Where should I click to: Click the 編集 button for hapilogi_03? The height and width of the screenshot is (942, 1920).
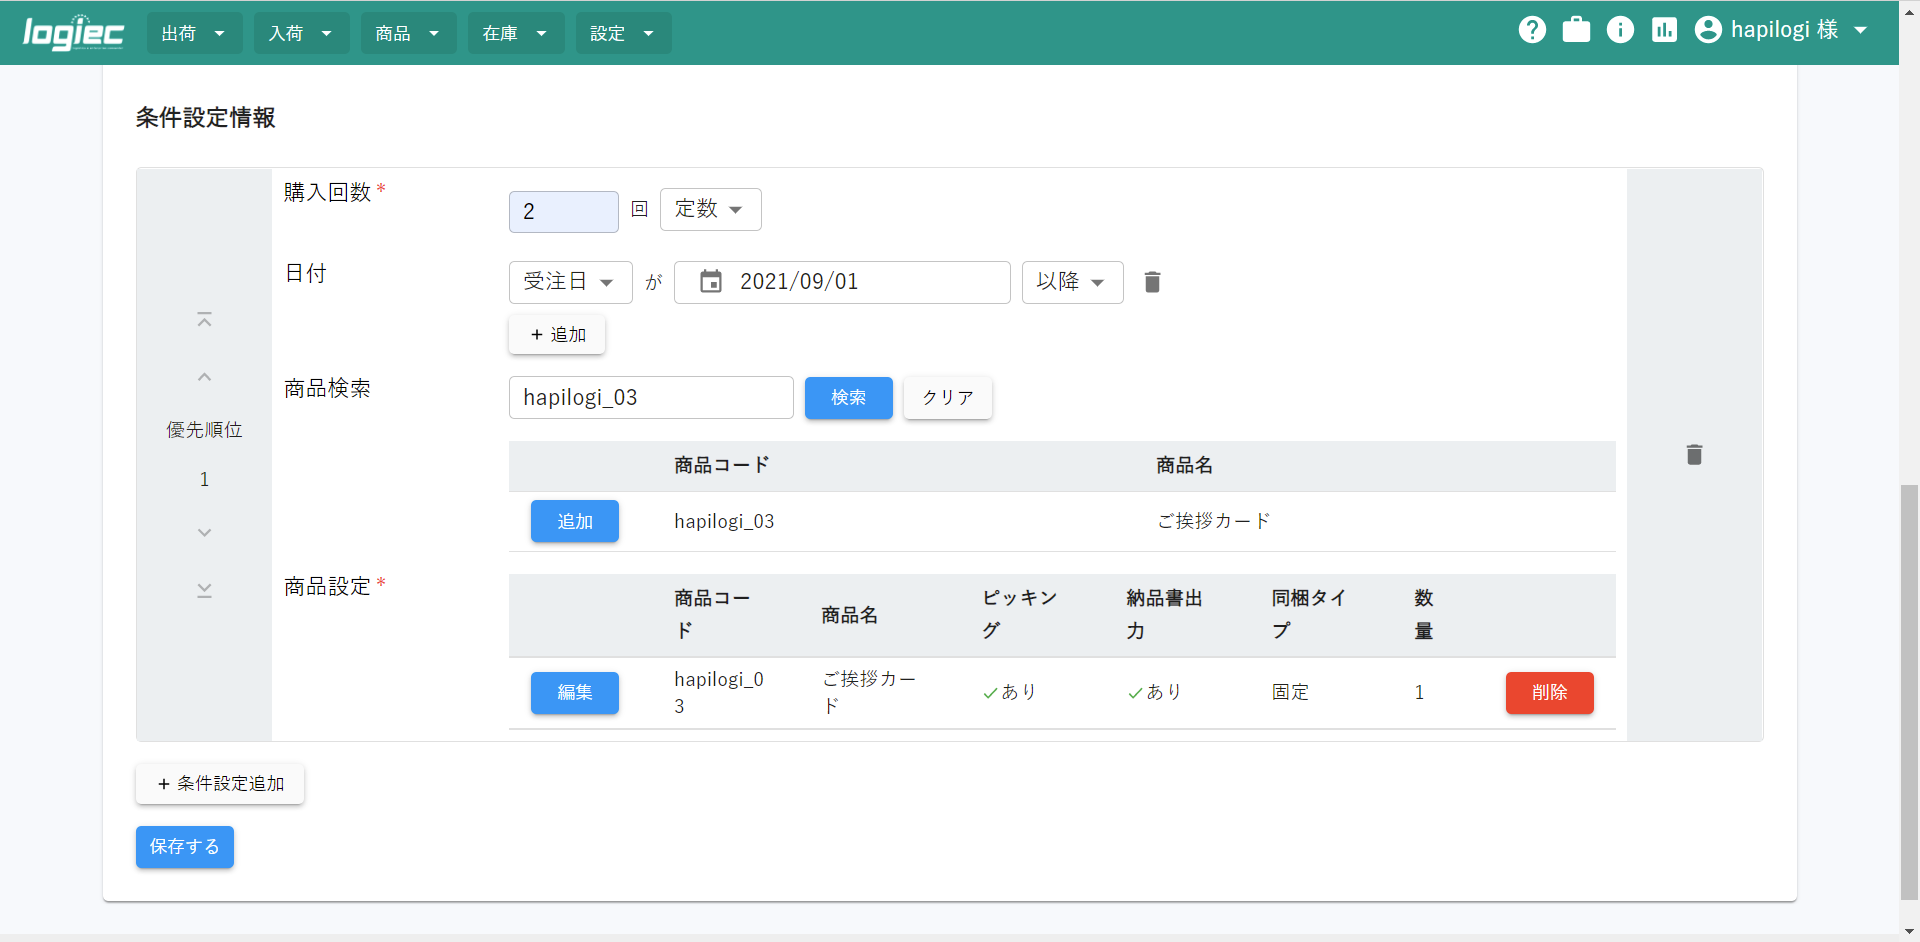pos(574,692)
